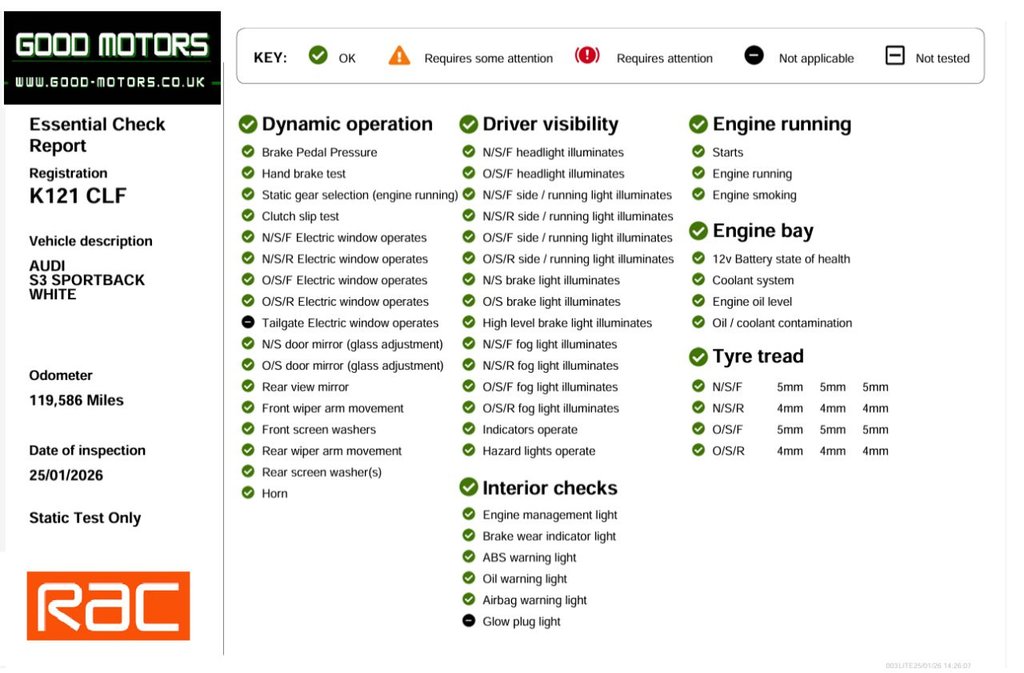Click the Glow plug light not-applicable icon
The image size is (1024, 673).
pos(468,621)
